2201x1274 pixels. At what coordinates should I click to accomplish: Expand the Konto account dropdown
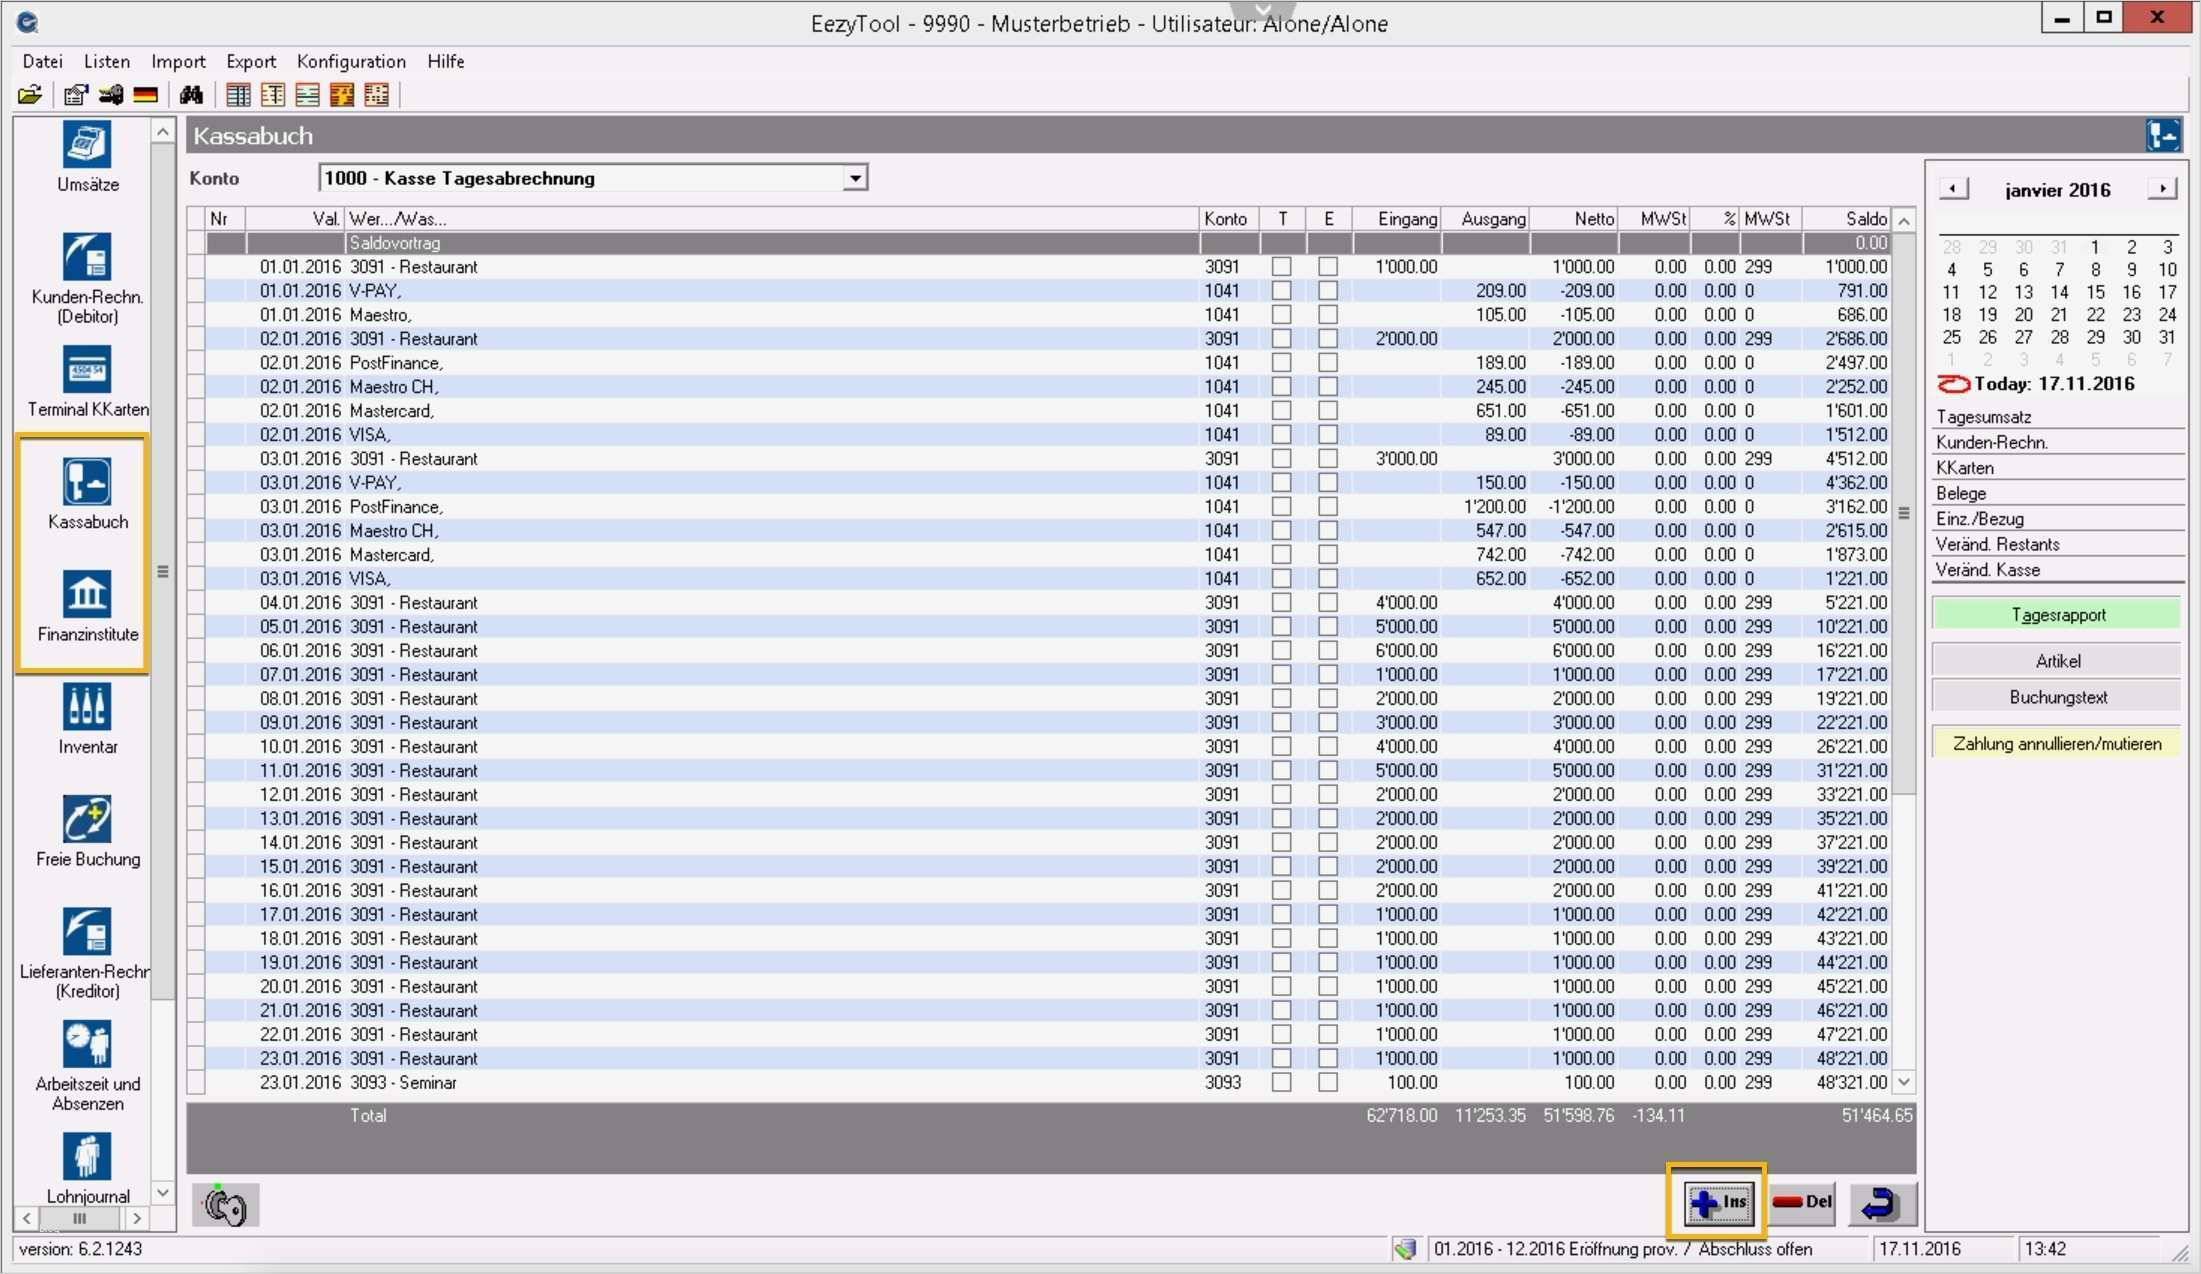854,179
